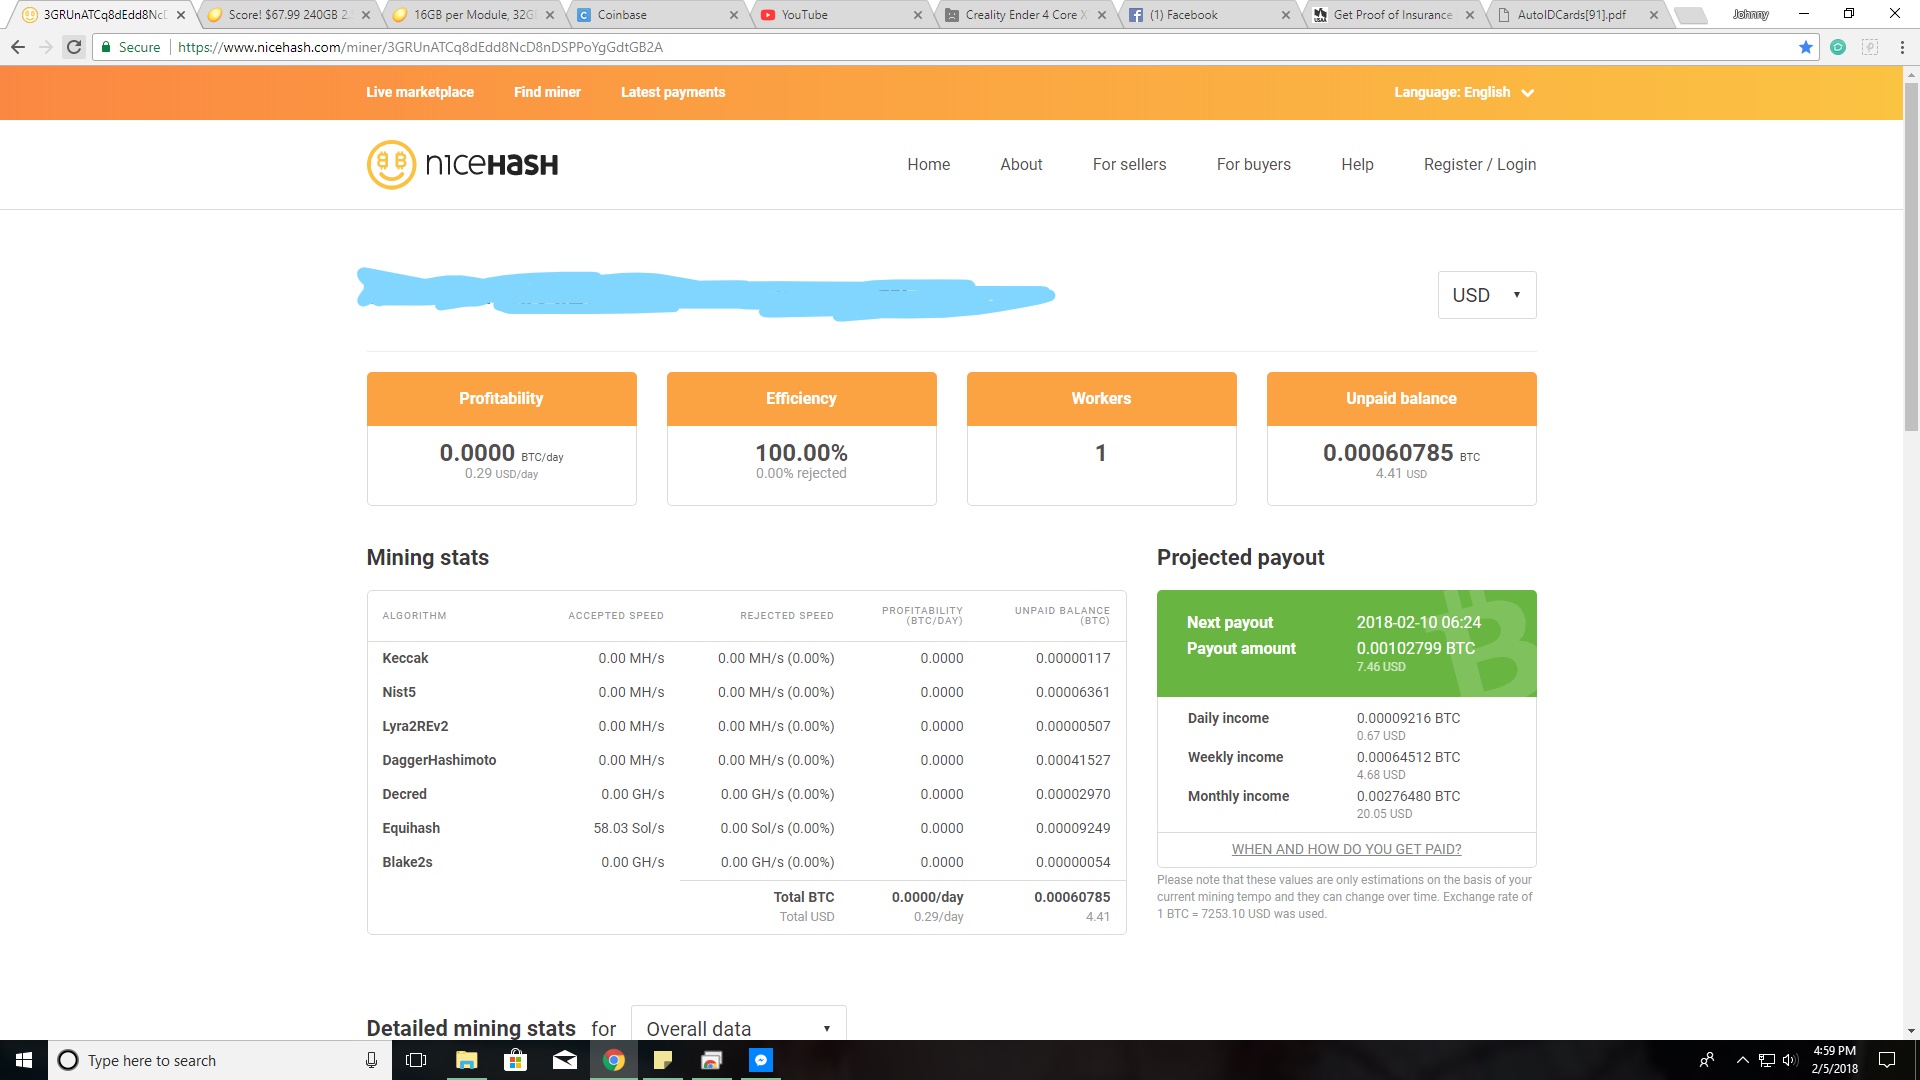1920x1080 pixels.
Task: Open Messenger from the taskbar
Action: pos(761,1060)
